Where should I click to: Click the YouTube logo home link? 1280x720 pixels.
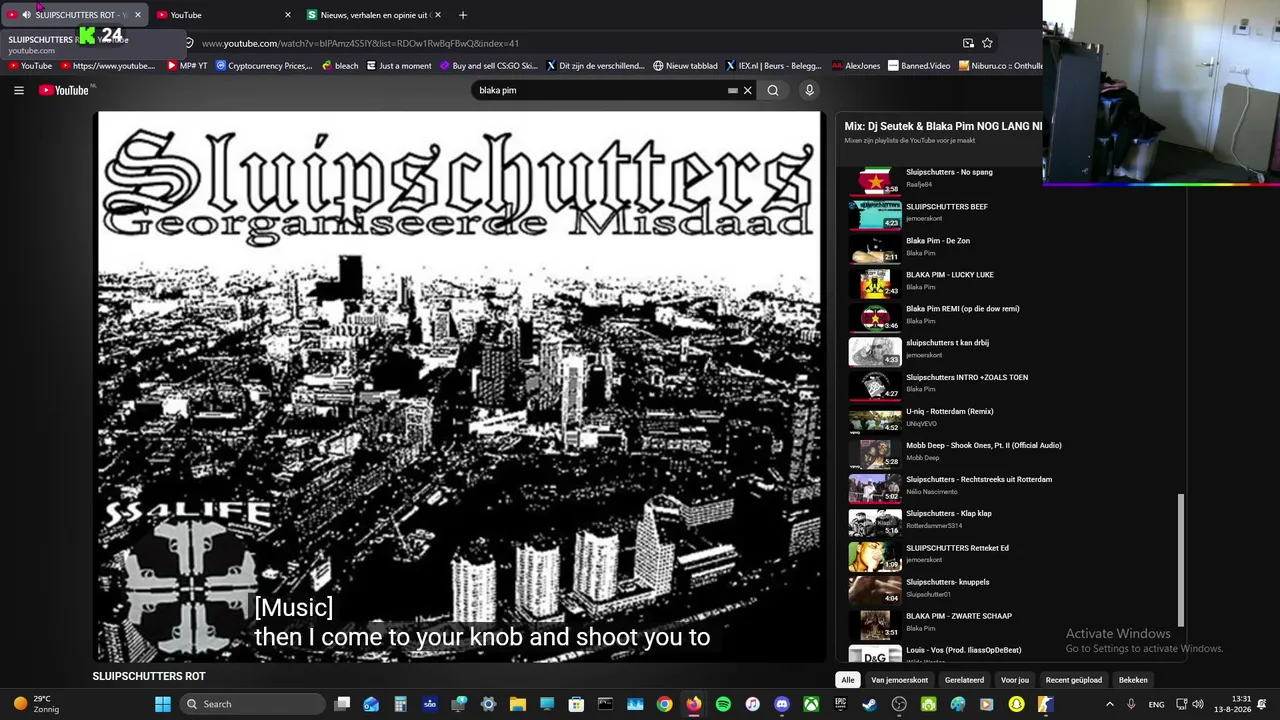[64, 90]
